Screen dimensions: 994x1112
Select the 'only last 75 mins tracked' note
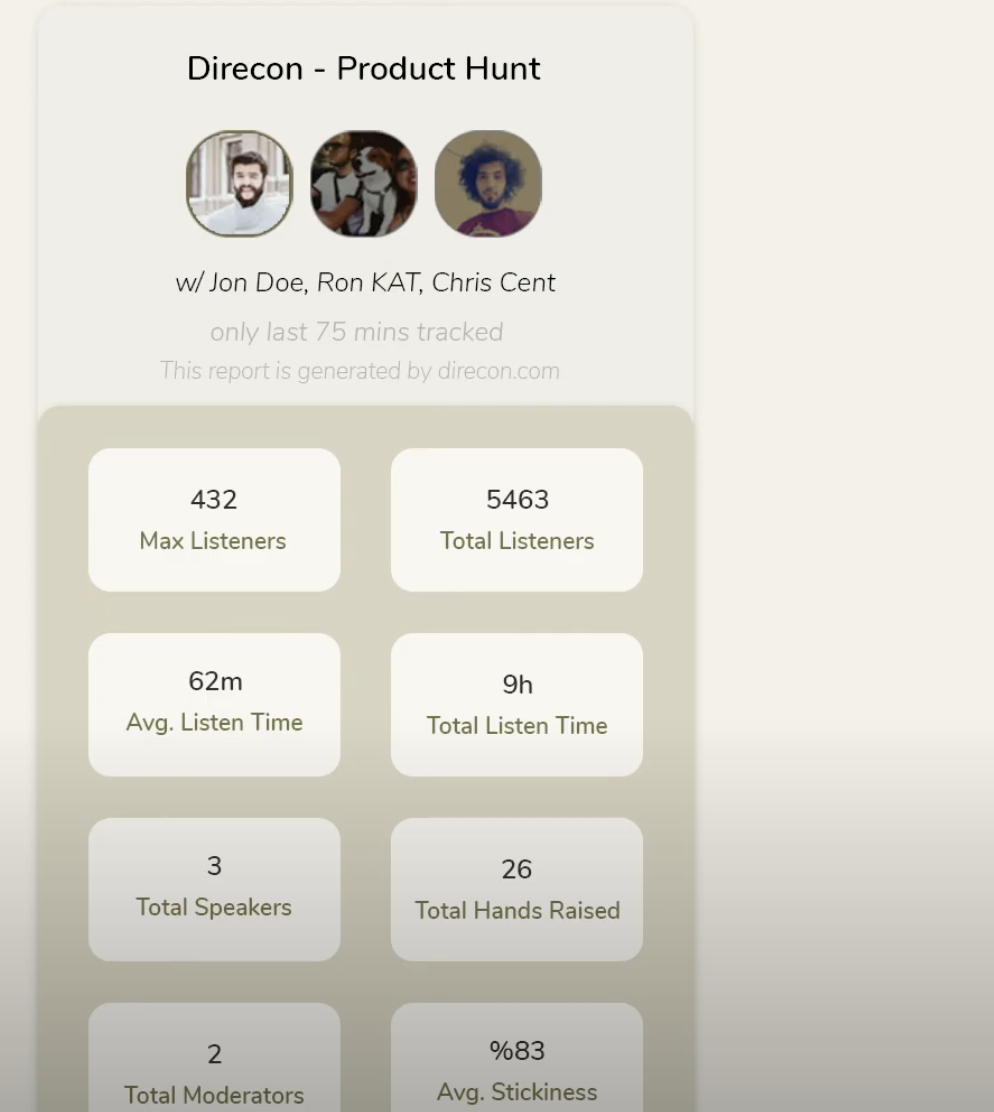point(357,332)
